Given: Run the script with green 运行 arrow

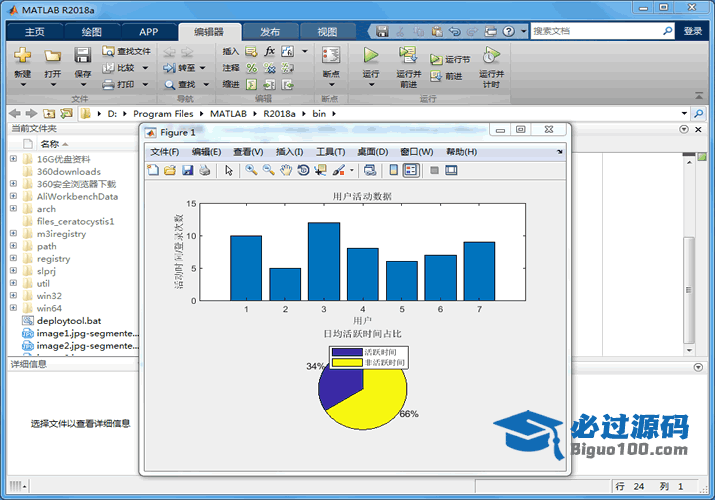Looking at the screenshot, I should coord(371,55).
